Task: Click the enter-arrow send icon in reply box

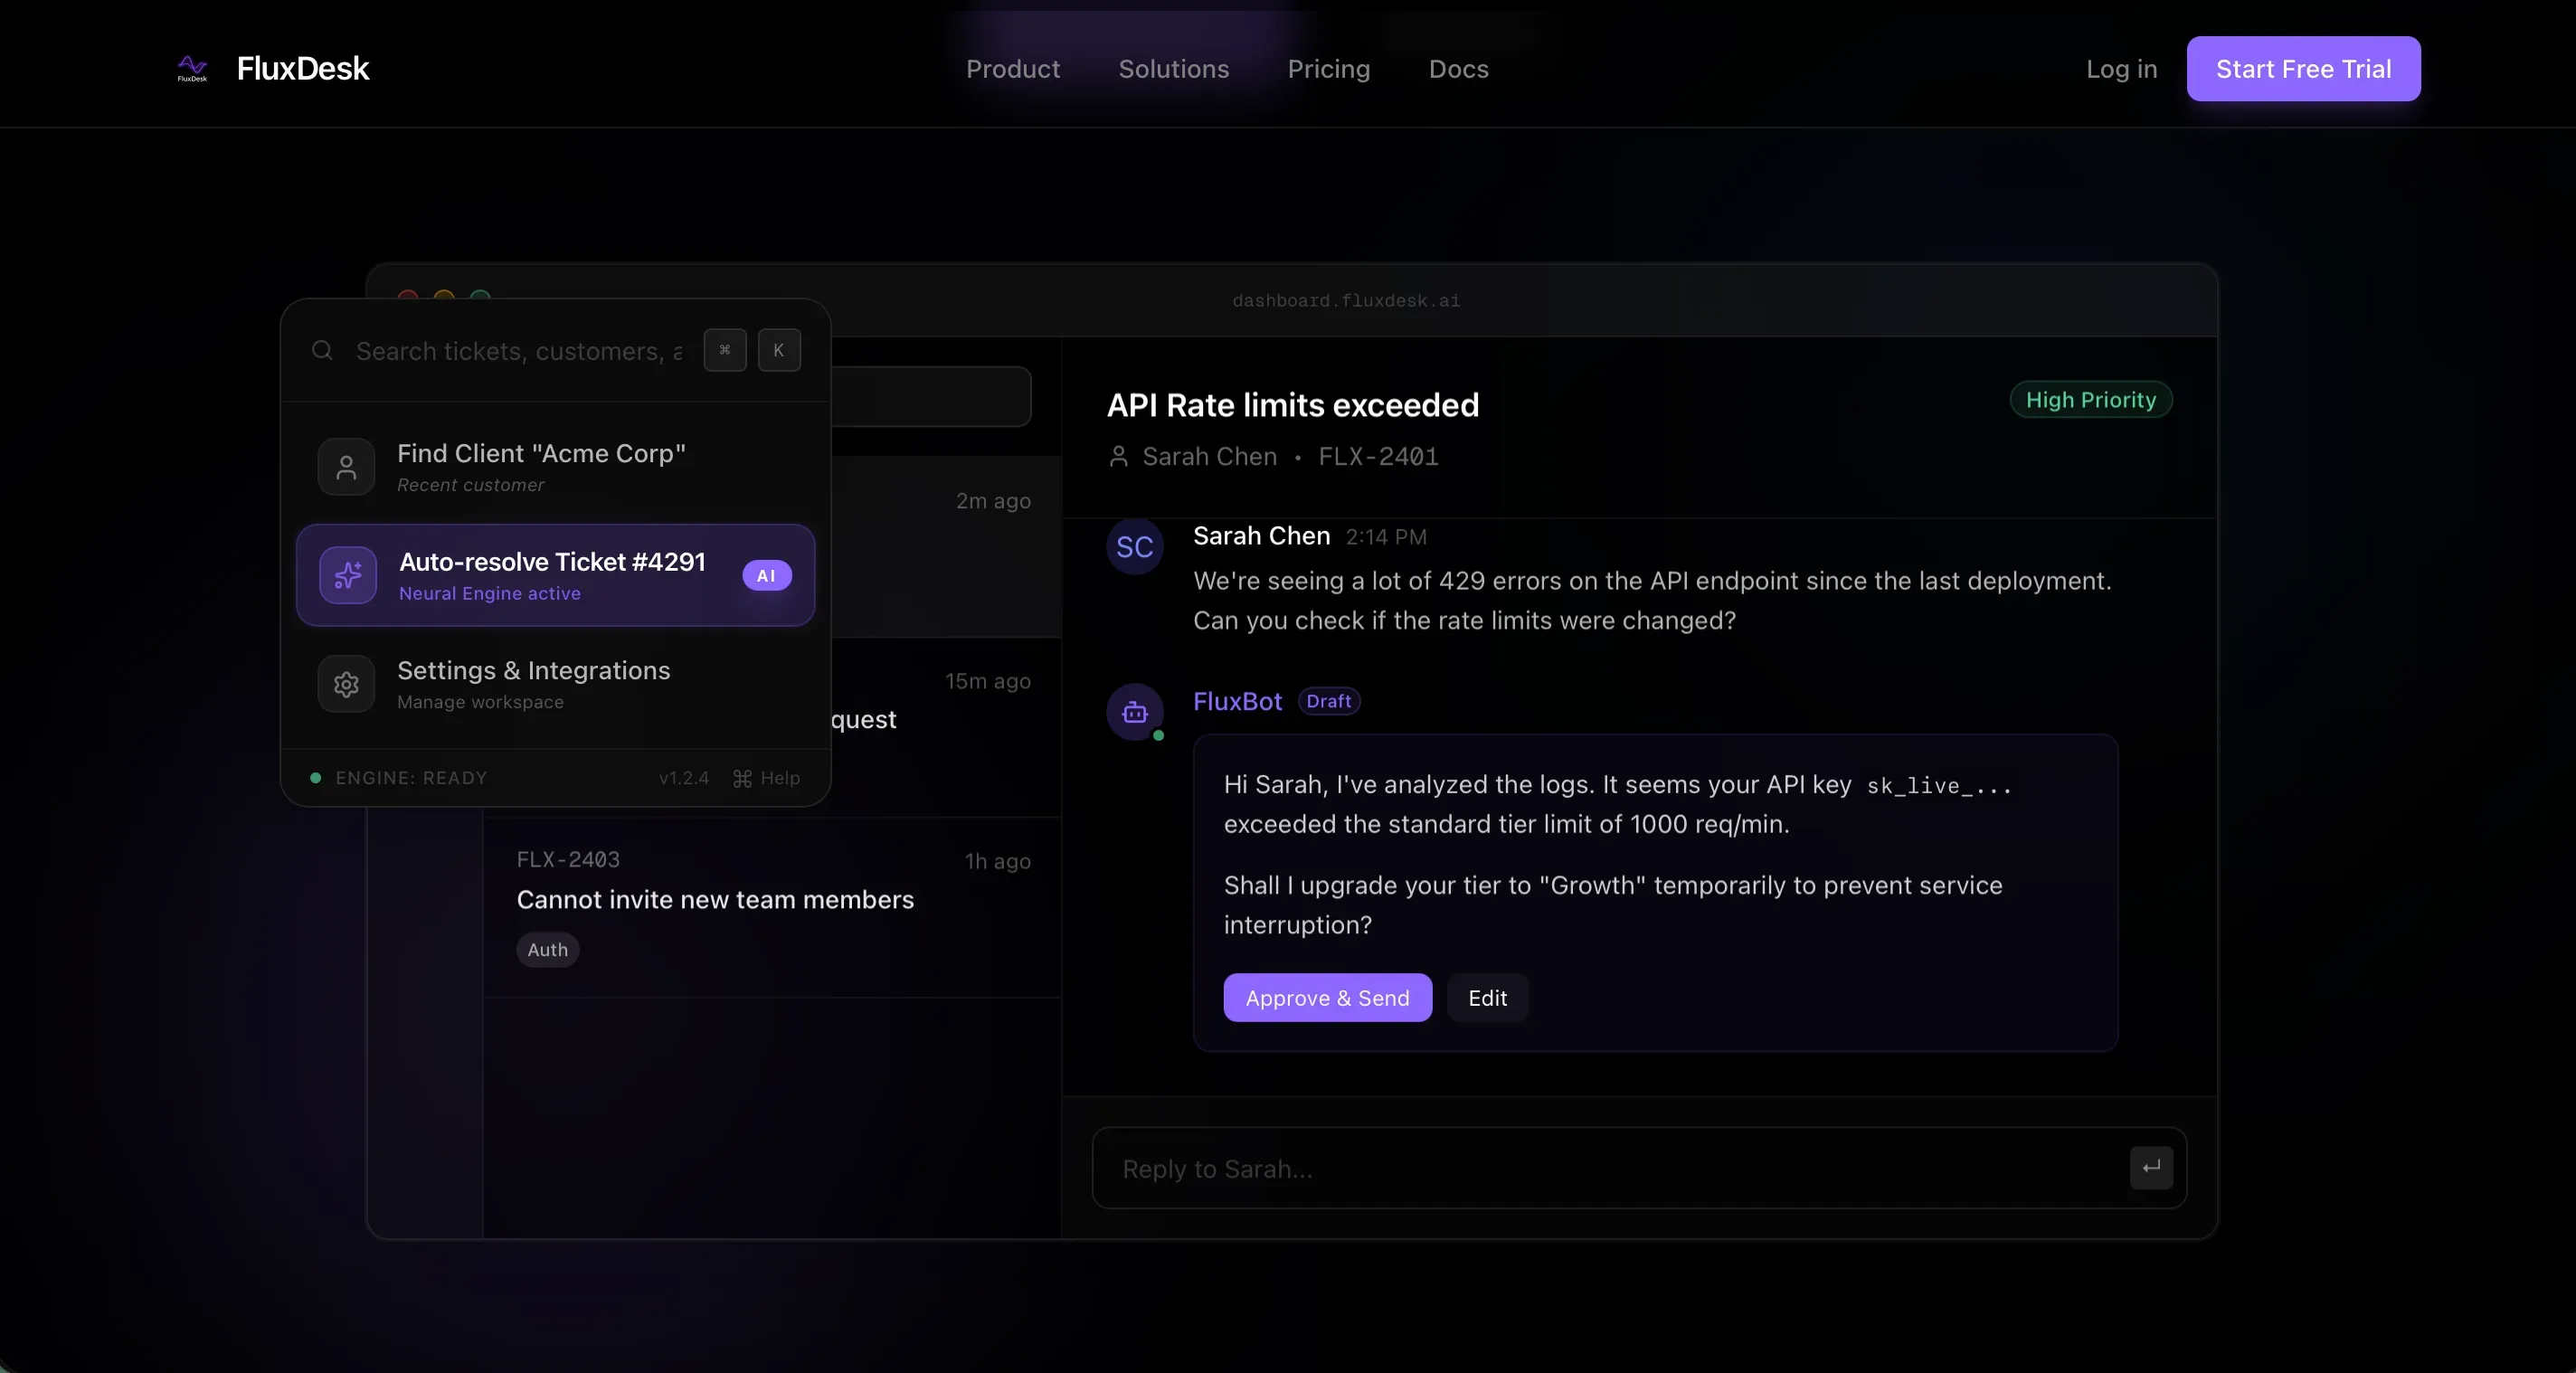Action: (2151, 1167)
